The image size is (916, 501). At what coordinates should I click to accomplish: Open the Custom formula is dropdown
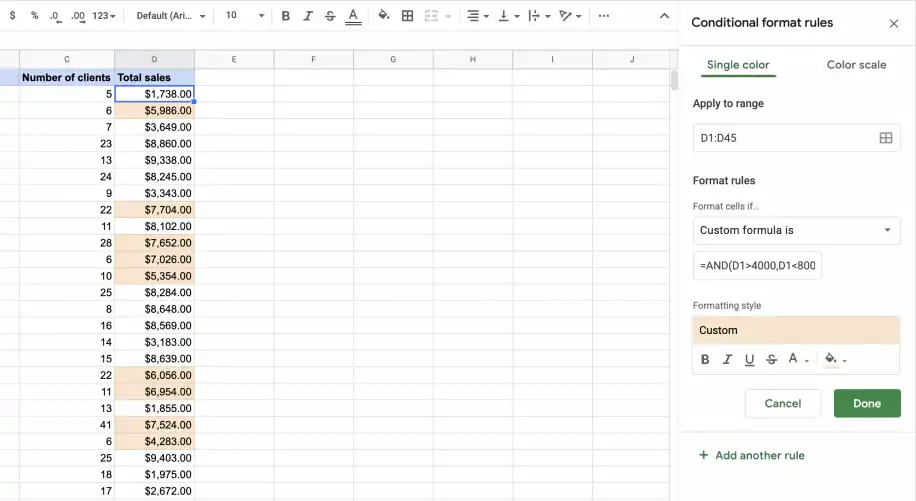796,230
